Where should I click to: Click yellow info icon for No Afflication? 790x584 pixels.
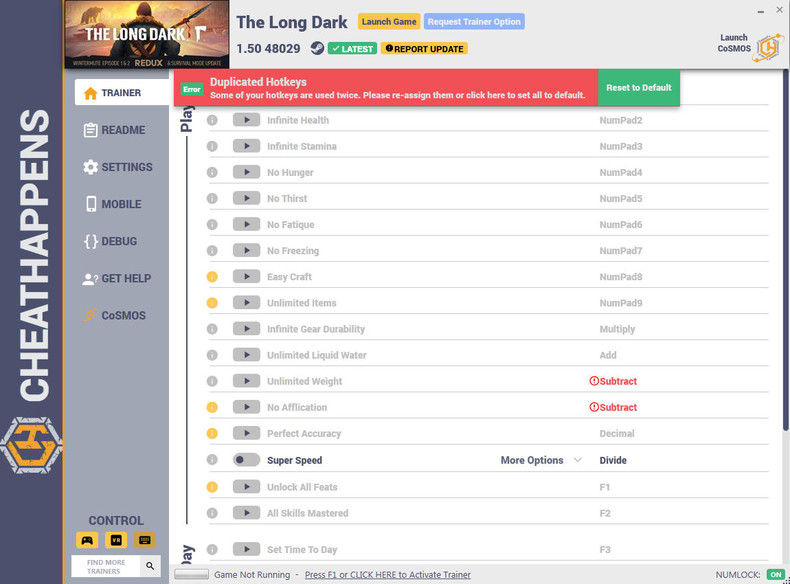212,407
